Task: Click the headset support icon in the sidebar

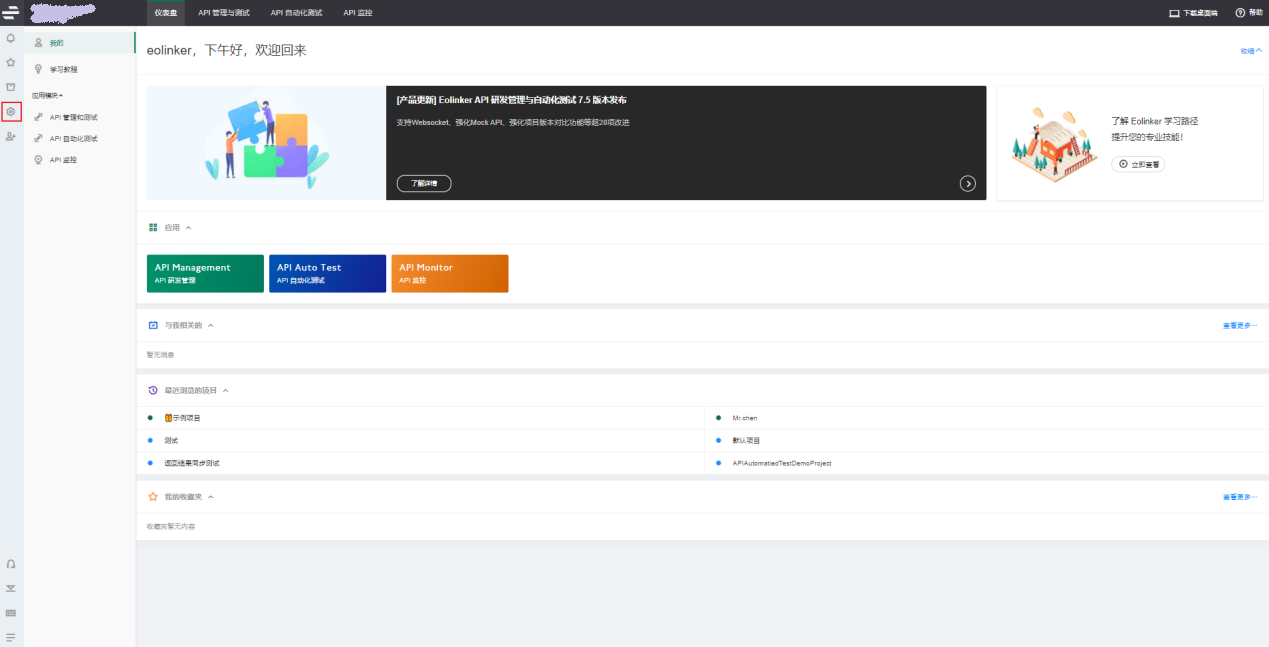Action: point(11,564)
